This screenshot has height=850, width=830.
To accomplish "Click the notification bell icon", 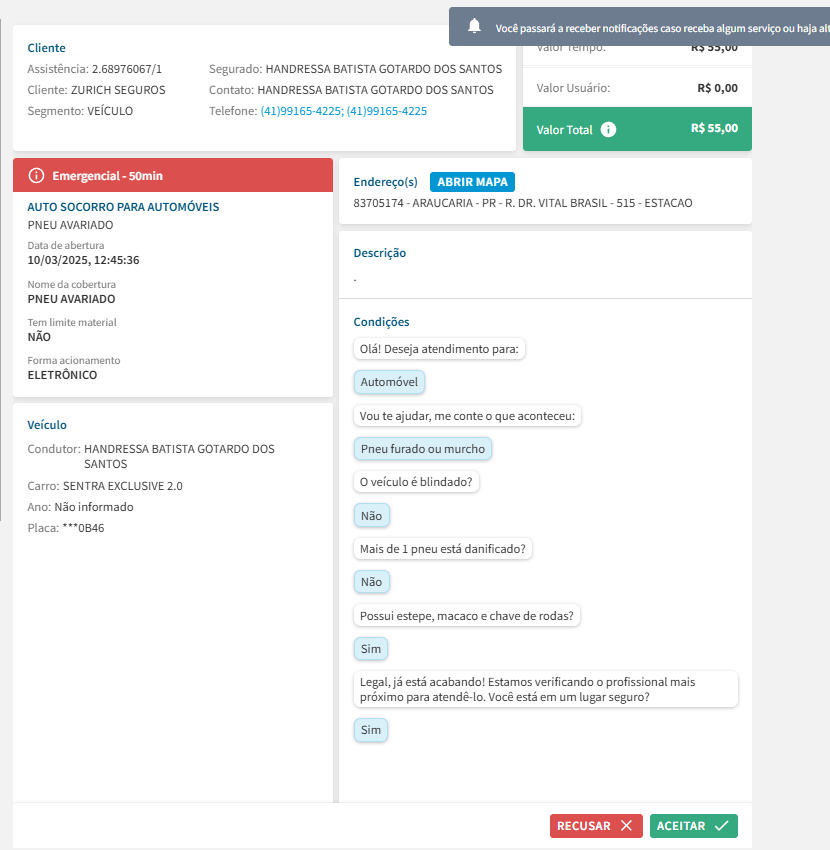I will [475, 27].
